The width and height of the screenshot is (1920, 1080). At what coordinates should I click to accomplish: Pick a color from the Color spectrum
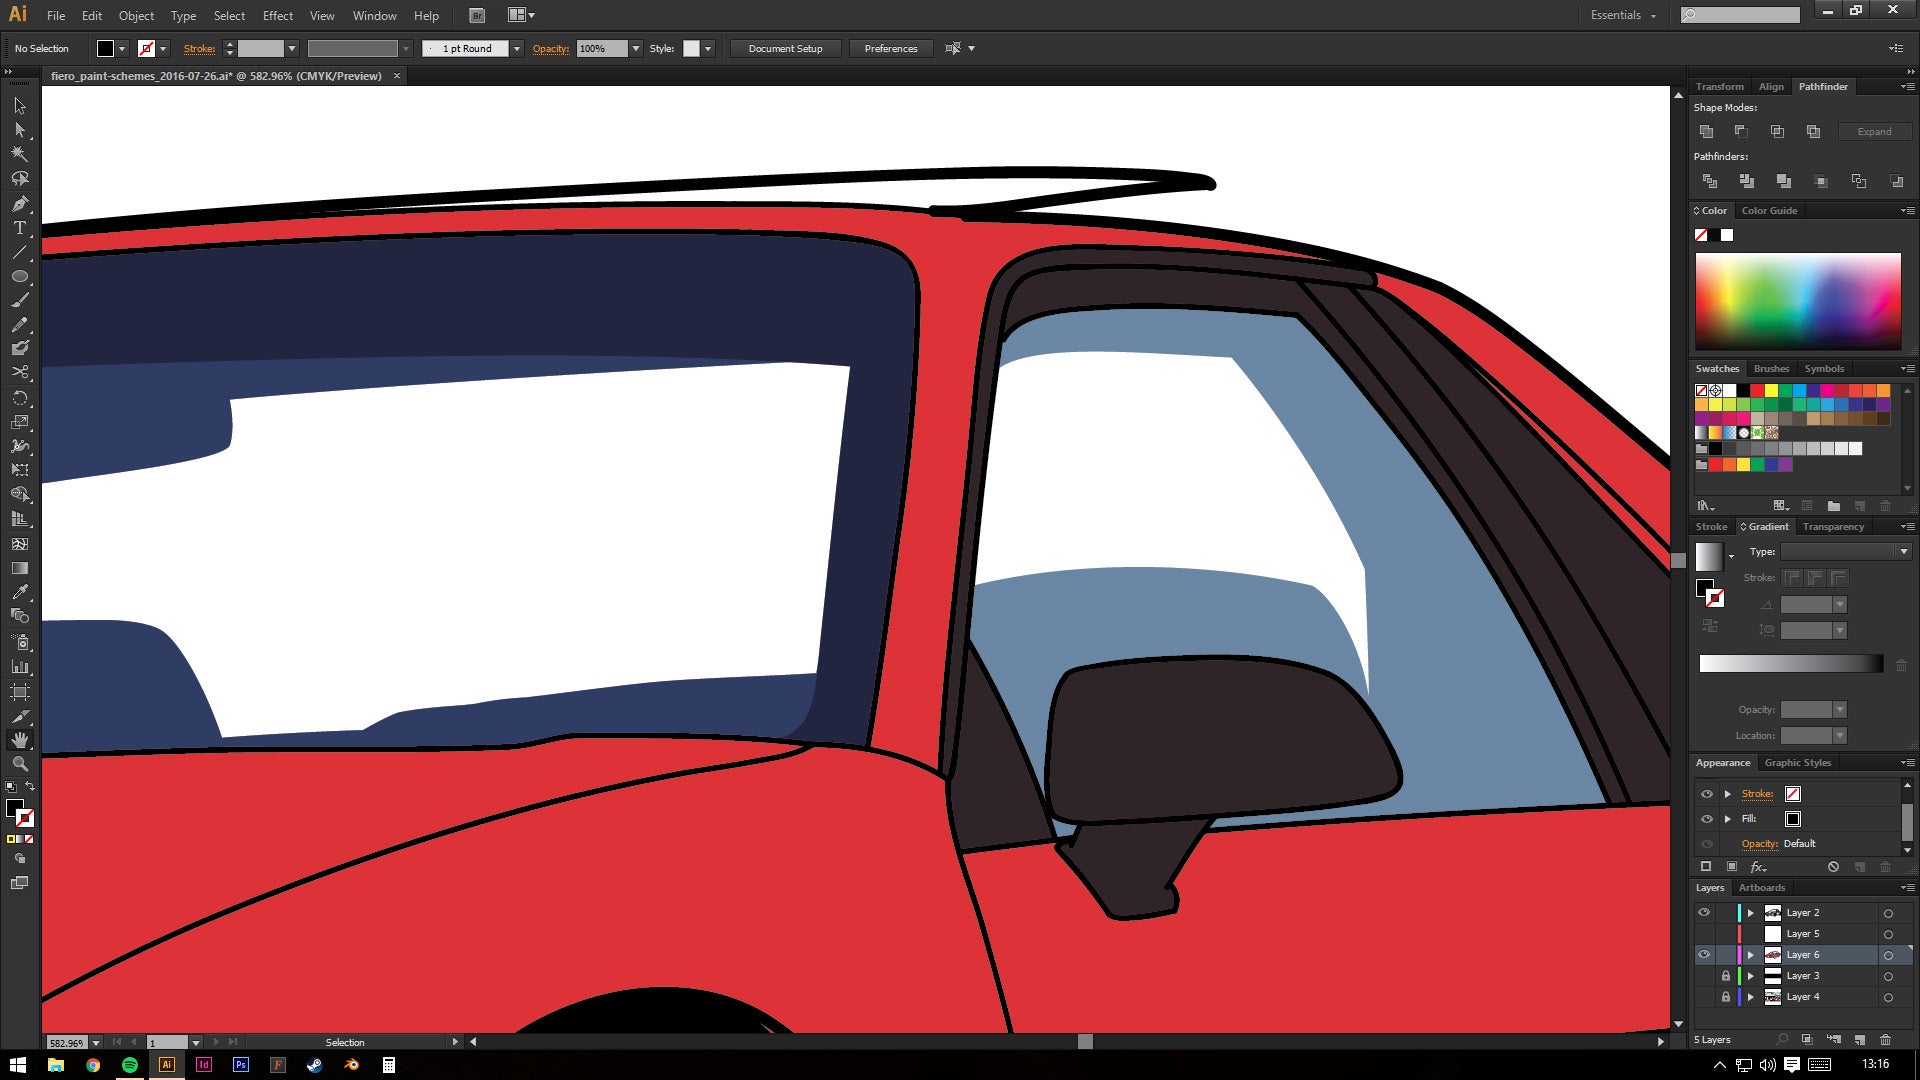point(1798,301)
